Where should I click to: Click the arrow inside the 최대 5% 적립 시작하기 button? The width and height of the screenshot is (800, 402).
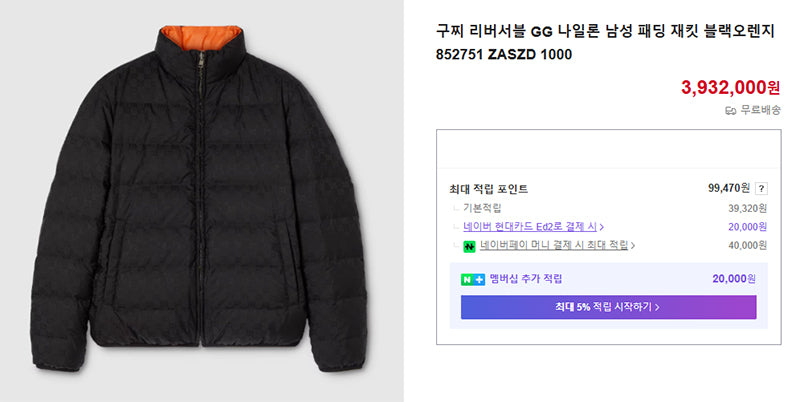tap(657, 307)
